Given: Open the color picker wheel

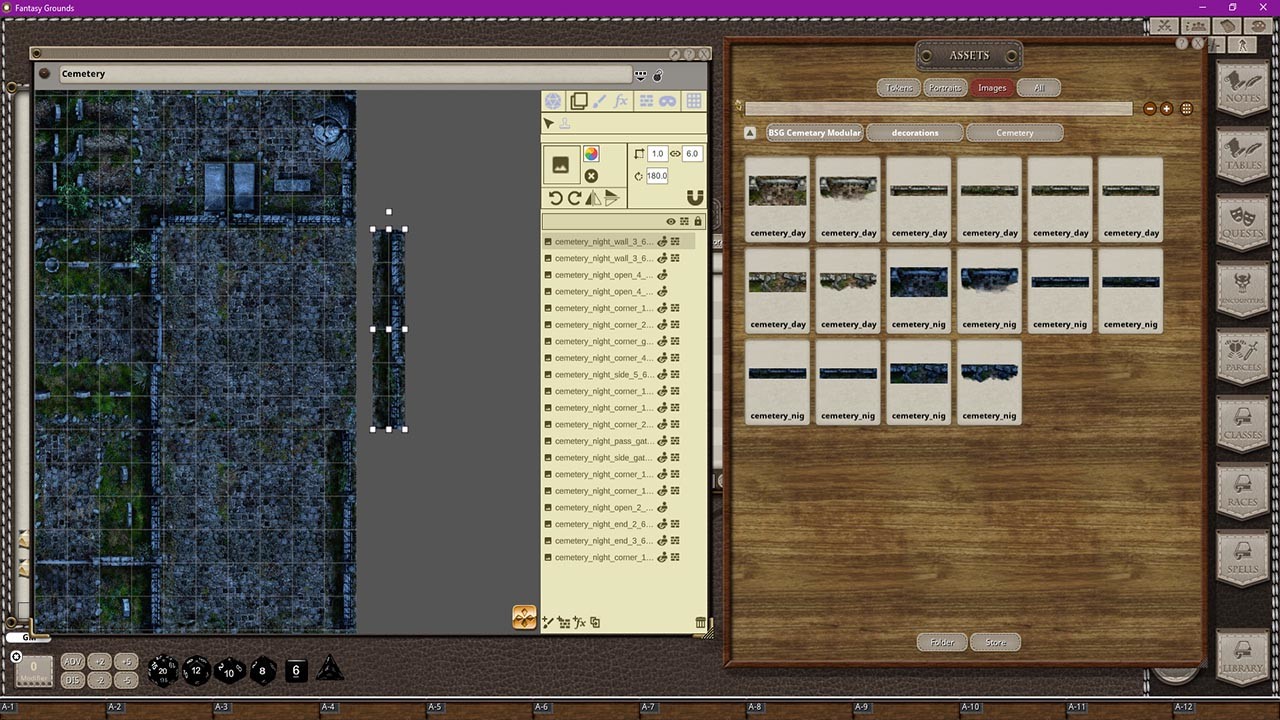Looking at the screenshot, I should click(592, 155).
